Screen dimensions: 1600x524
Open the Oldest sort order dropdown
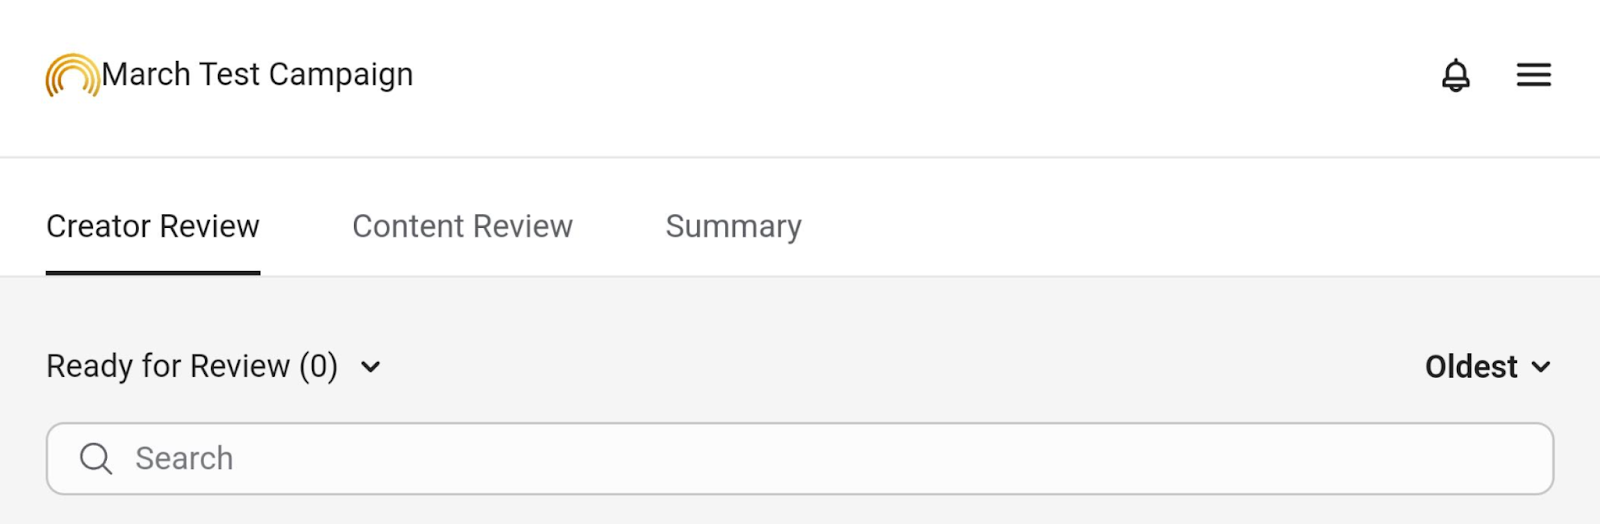(x=1488, y=367)
